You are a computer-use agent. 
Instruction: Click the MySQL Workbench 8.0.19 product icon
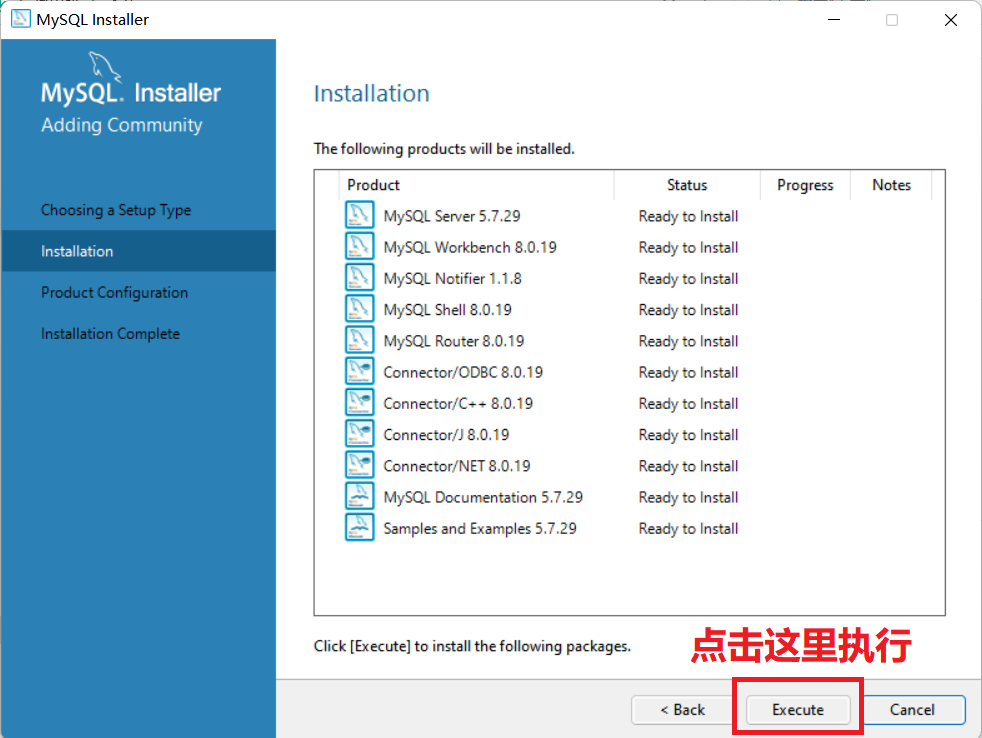[x=359, y=246]
